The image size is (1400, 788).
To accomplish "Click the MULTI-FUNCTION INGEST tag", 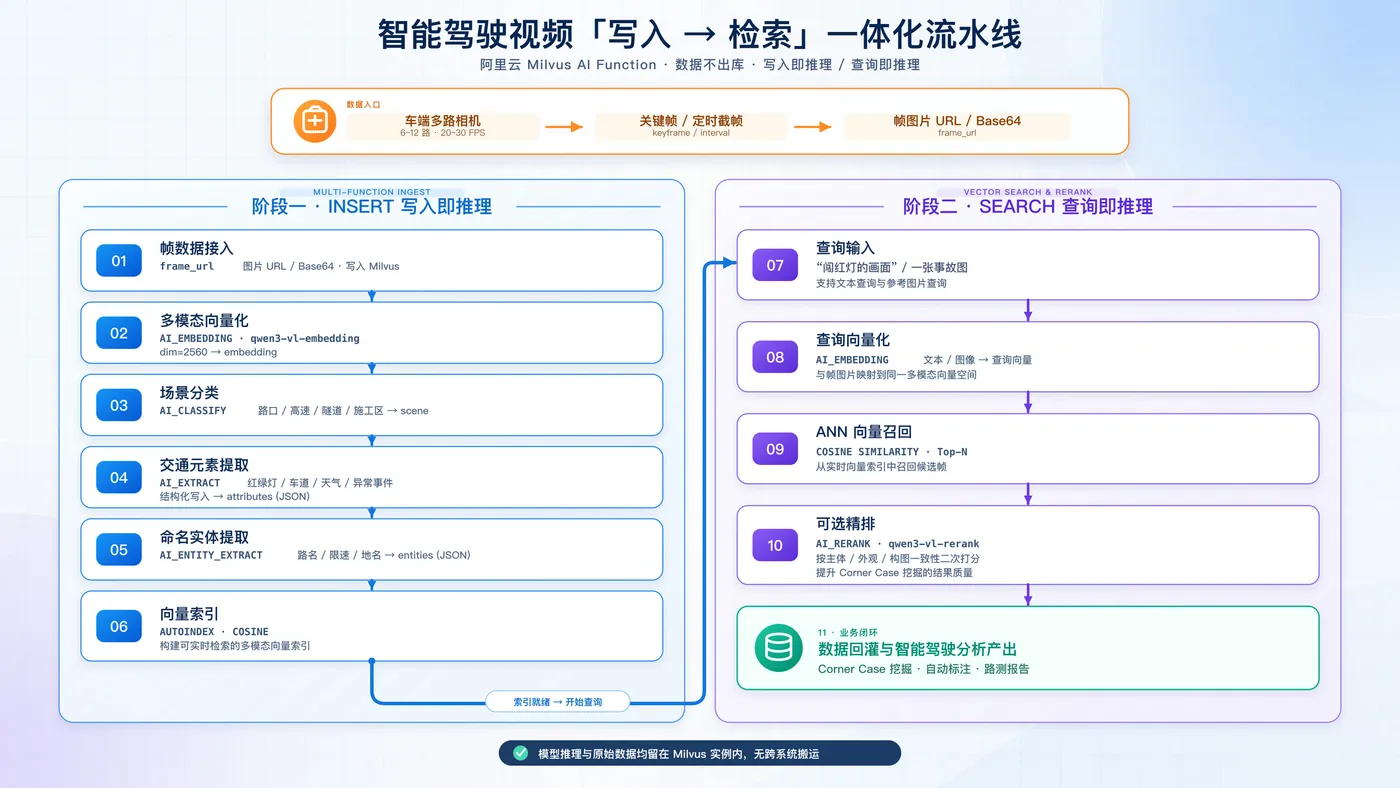I will coord(372,192).
